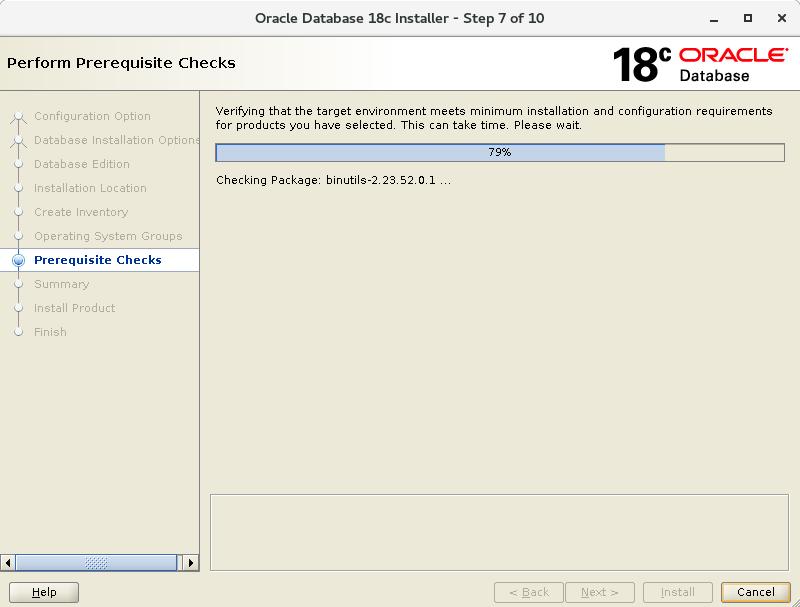Select the Install Product step
Image resolution: width=800 pixels, height=607 pixels.
[74, 308]
